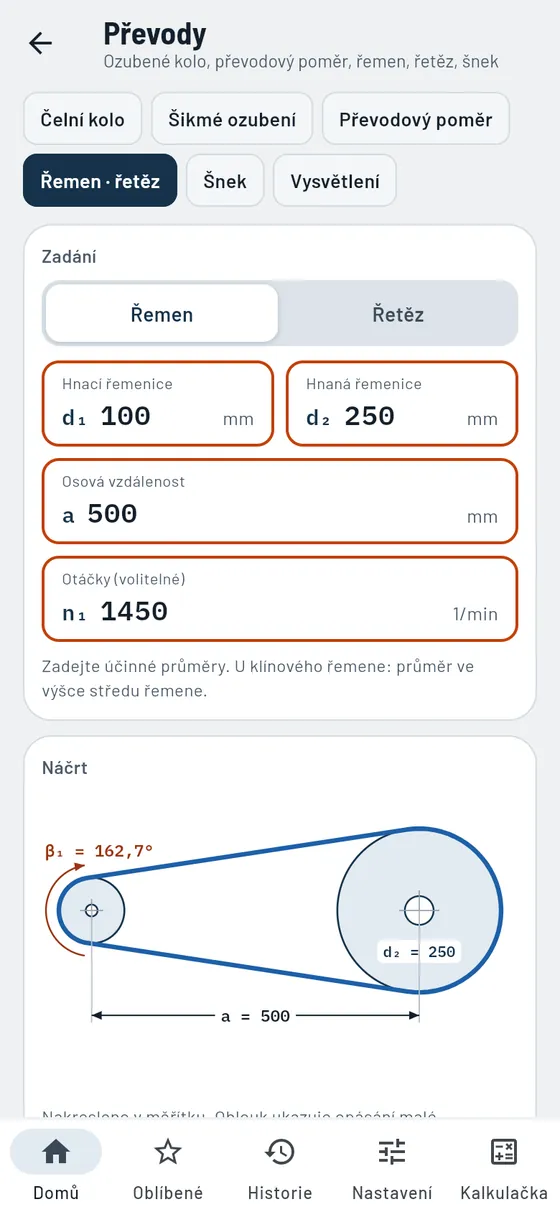The height and width of the screenshot is (1212, 560).
Task: Select the Řemen segment toggle
Action: (x=162, y=314)
